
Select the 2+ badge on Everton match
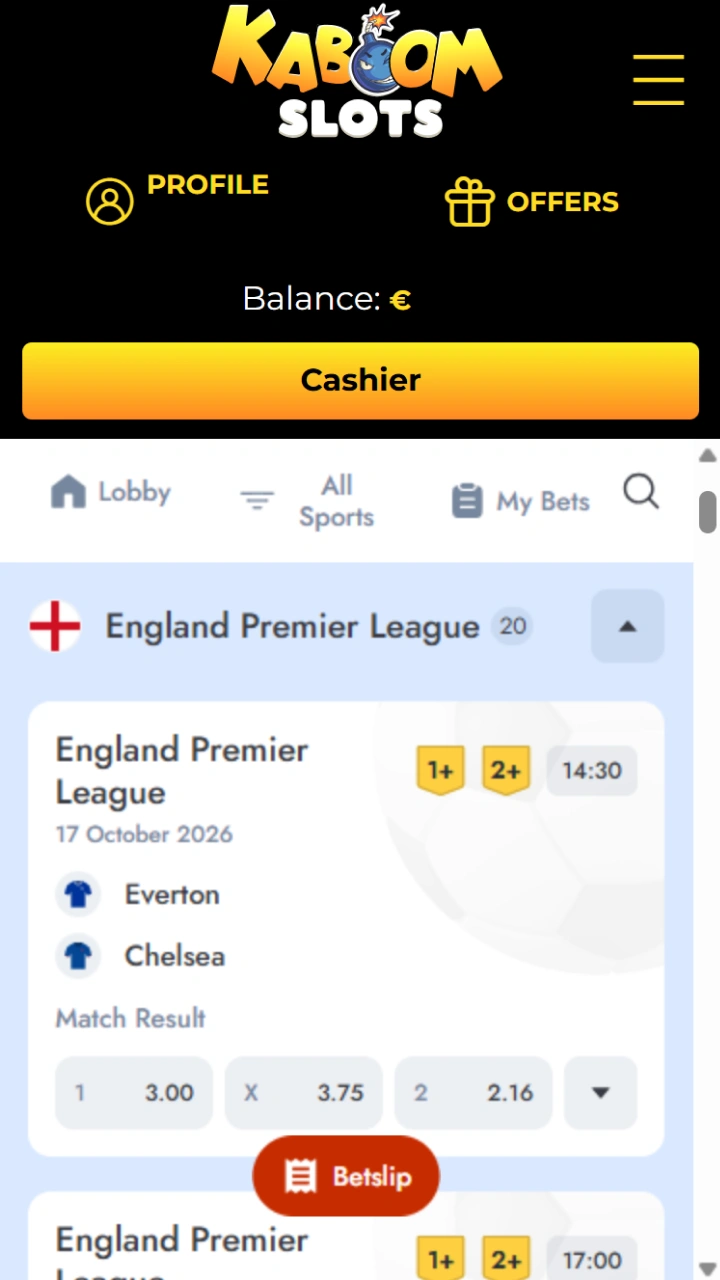pos(506,771)
